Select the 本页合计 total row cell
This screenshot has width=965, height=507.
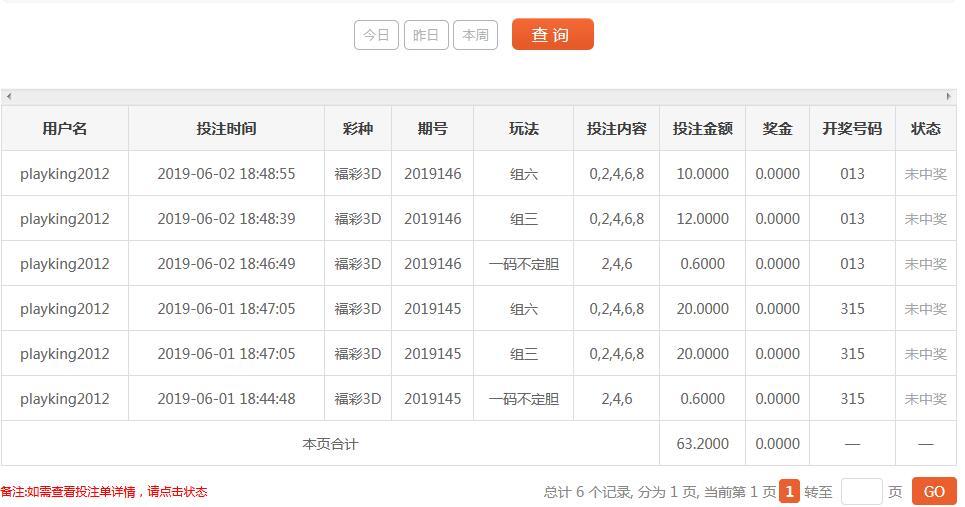[330, 444]
